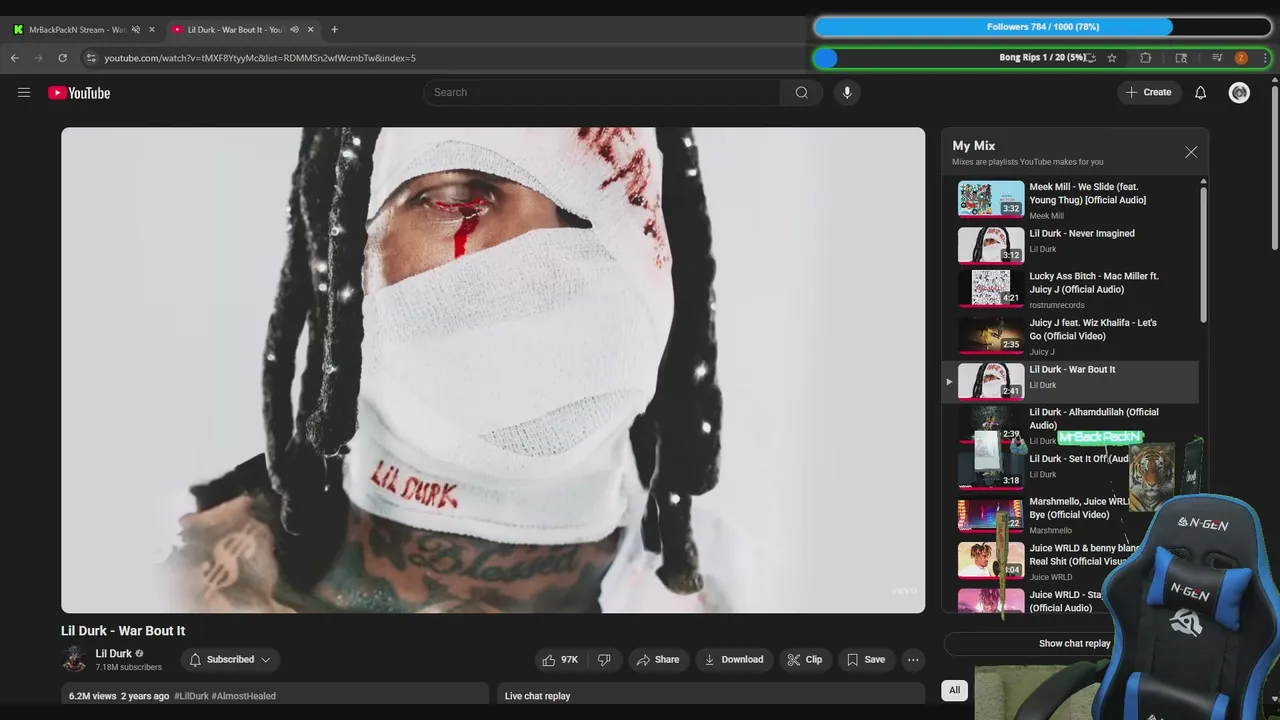Close the My Mix playlist panel
Viewport: 1280px width, 720px height.
coord(1191,152)
